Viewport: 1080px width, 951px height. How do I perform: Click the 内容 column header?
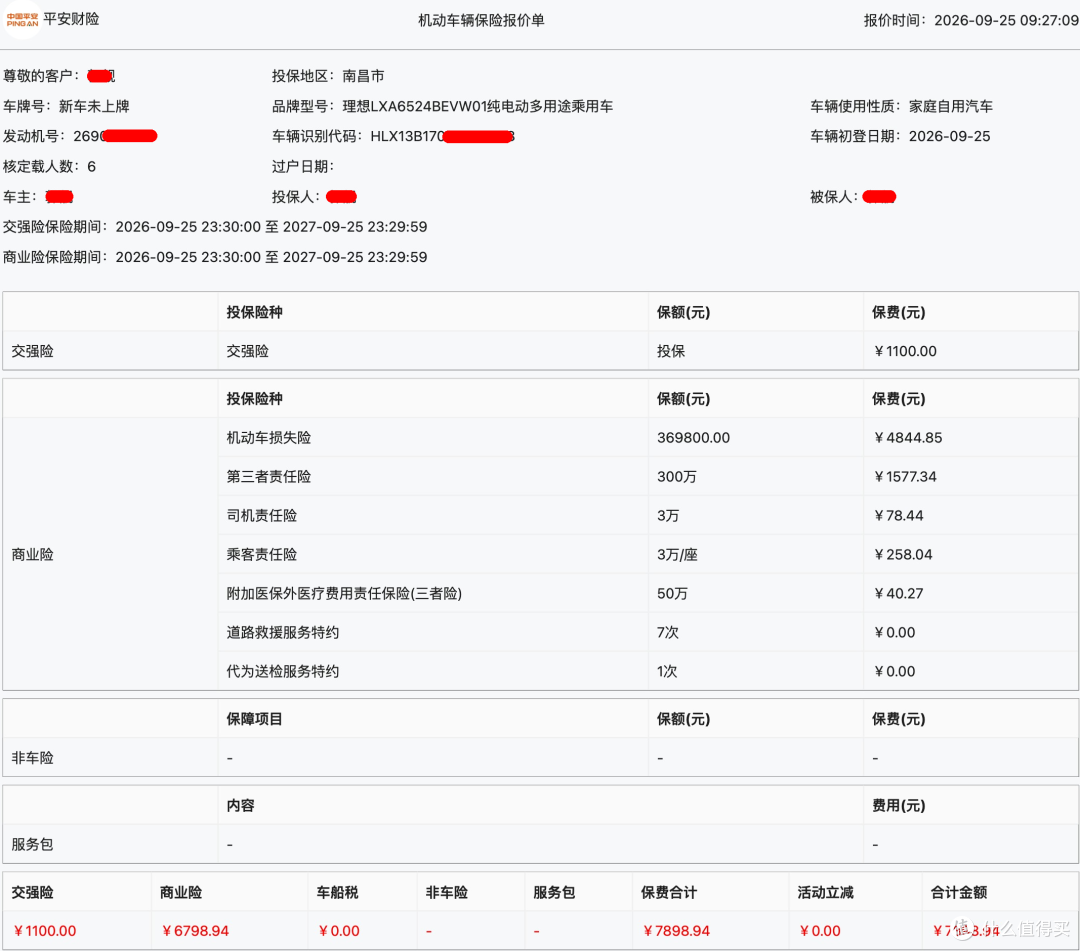pos(240,806)
